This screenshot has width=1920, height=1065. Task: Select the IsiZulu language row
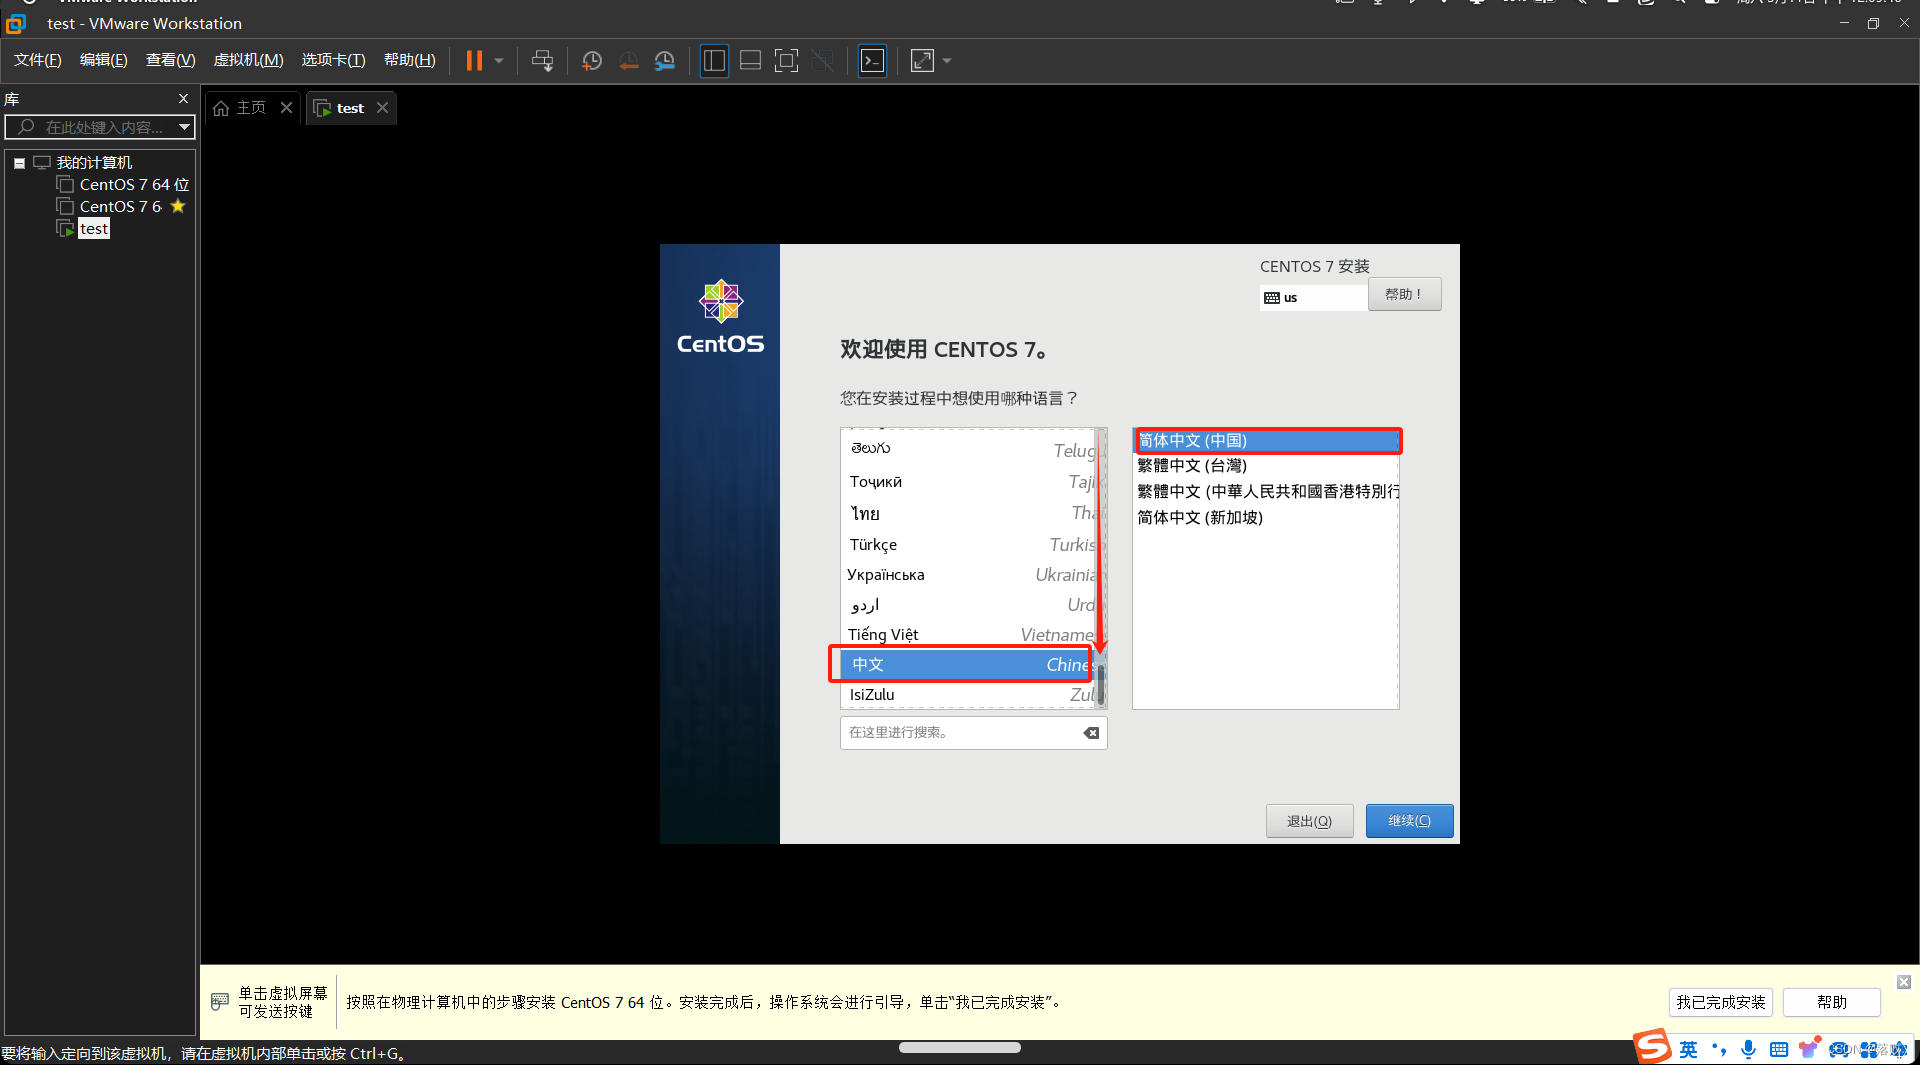[x=969, y=695]
